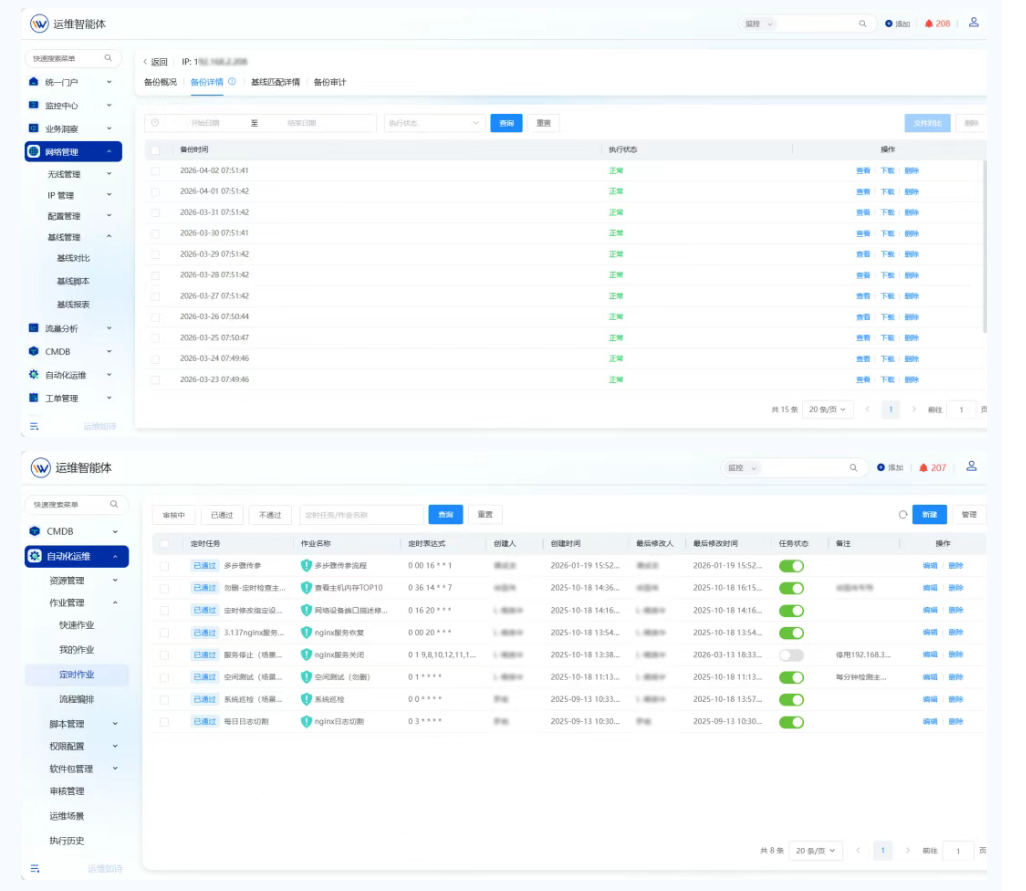Disable the task switch for 系统巡检 job
Viewport: 1026px width, 891px height.
(x=791, y=699)
